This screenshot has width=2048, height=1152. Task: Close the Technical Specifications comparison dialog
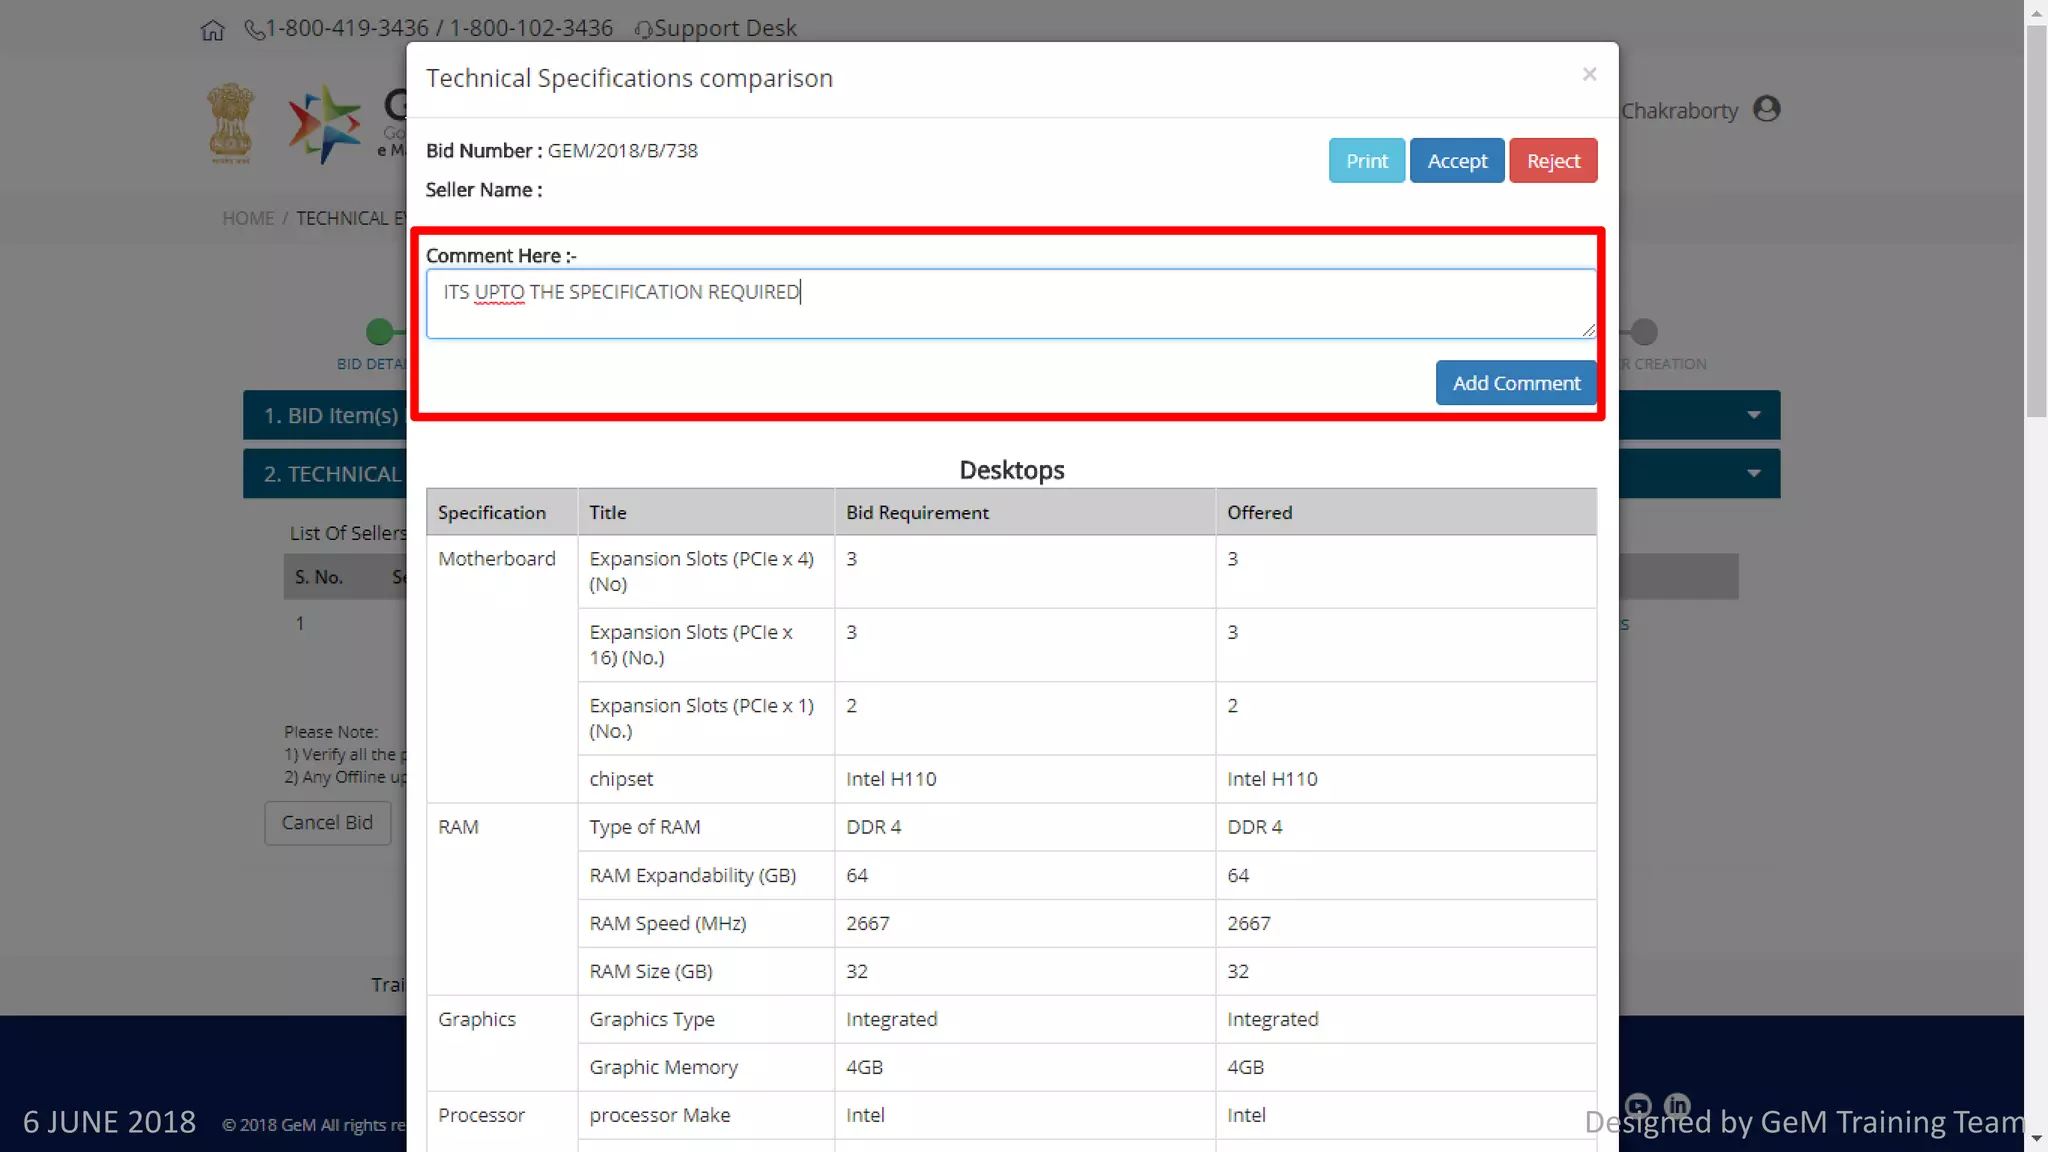(x=1589, y=75)
